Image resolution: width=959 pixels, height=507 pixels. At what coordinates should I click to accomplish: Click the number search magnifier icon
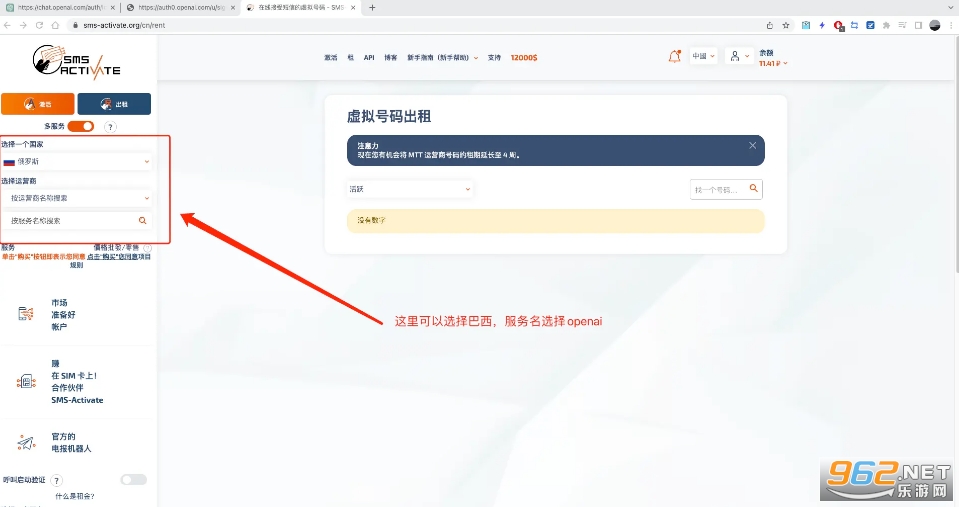click(x=754, y=188)
